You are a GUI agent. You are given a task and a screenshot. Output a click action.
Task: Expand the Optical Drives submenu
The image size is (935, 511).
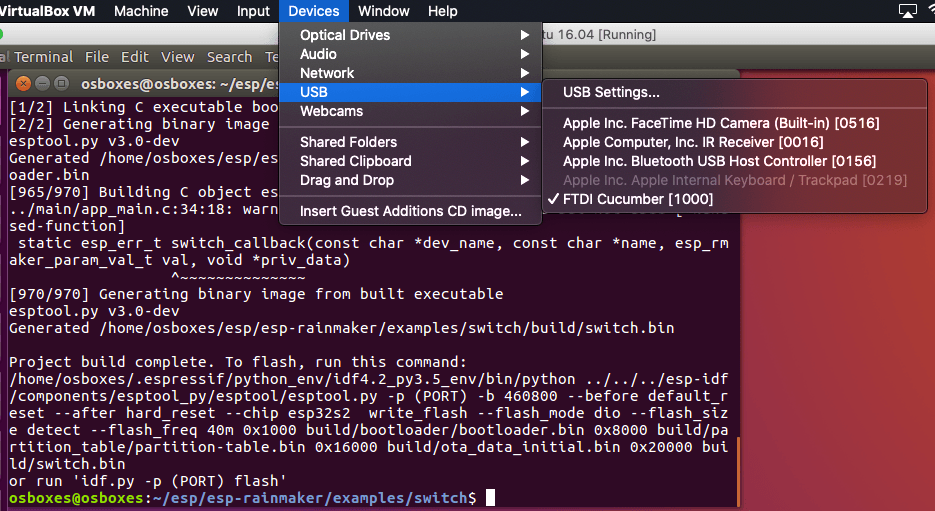pos(410,35)
